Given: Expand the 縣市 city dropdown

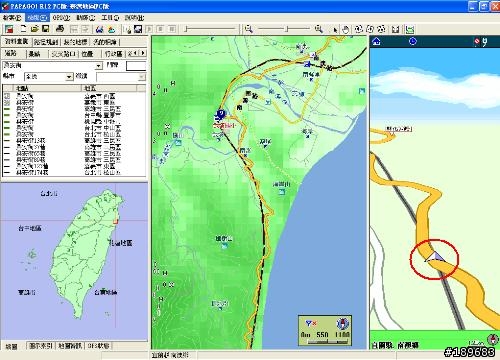Looking at the screenshot, I should pos(69,77).
